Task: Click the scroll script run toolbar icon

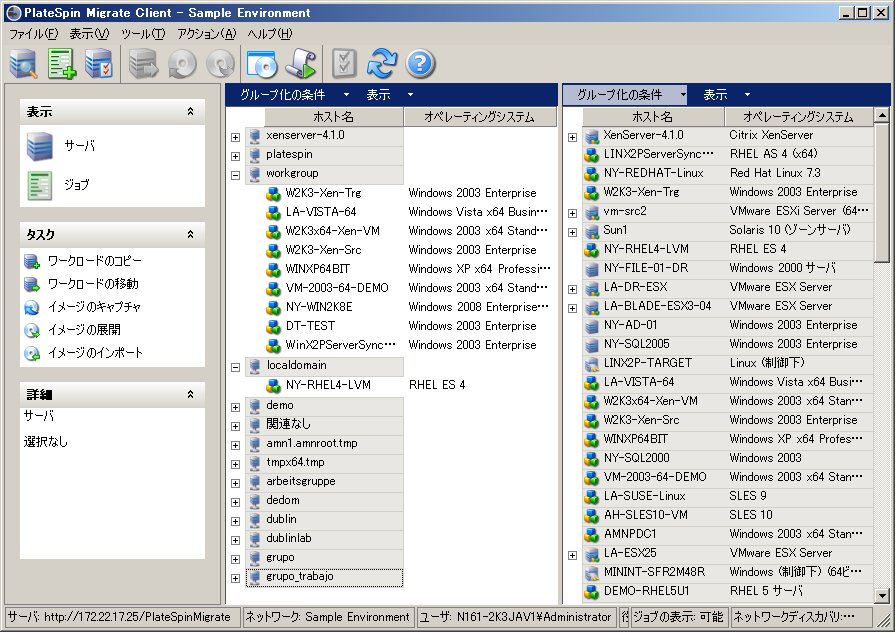Action: (x=299, y=64)
